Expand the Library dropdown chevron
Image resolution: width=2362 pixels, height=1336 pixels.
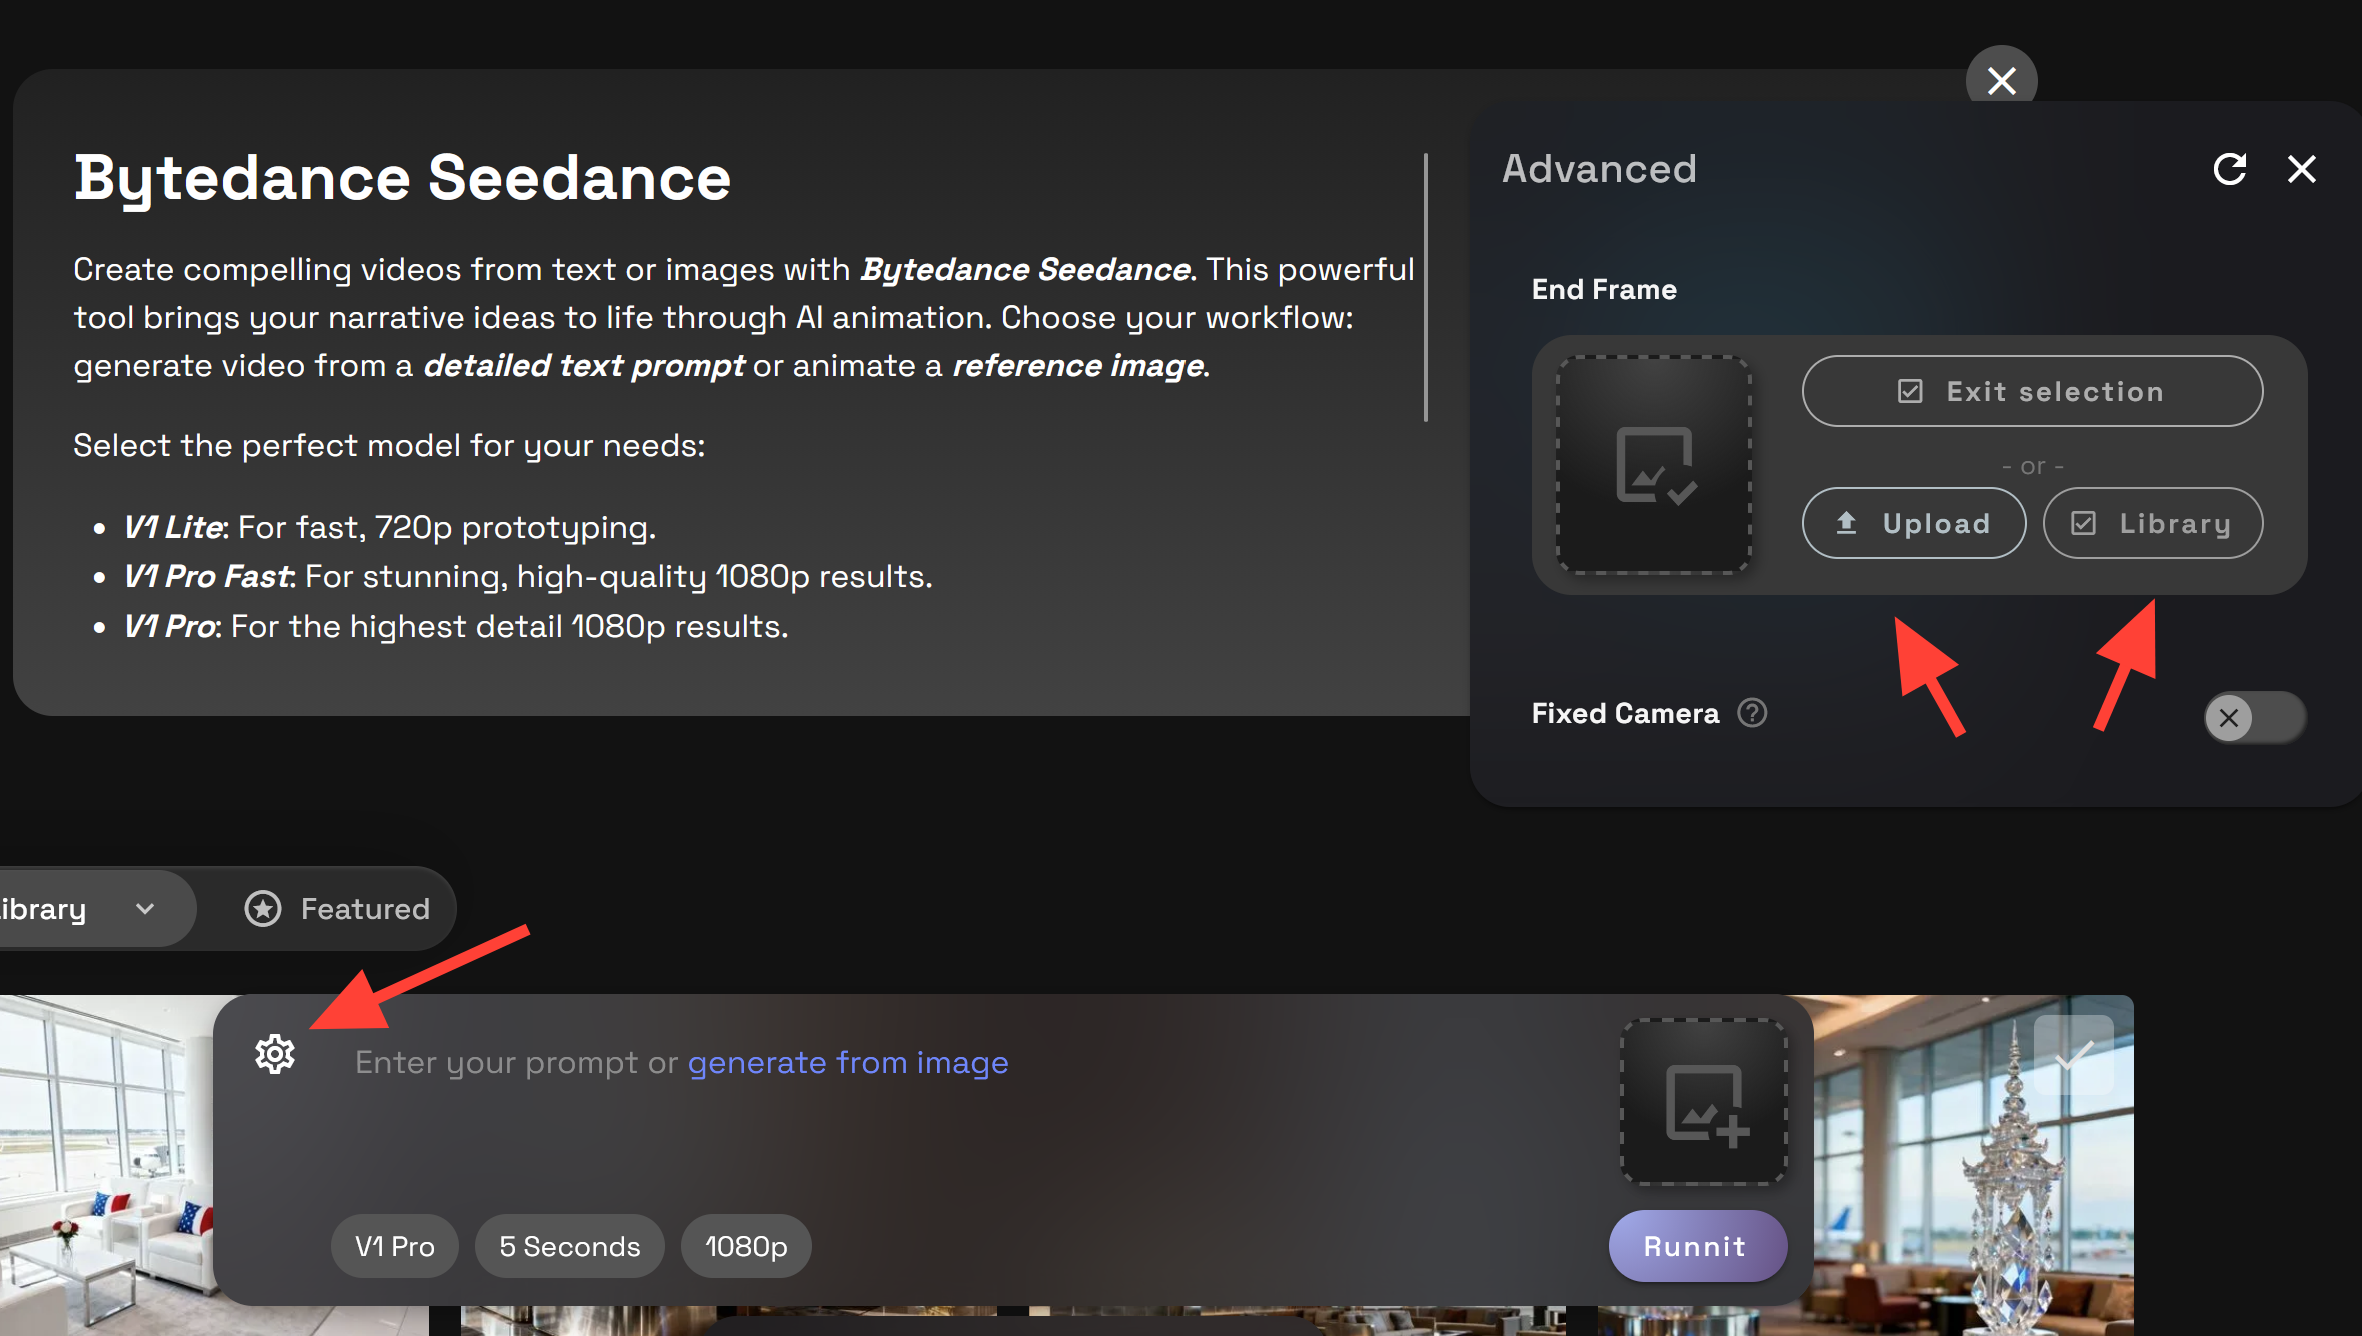point(145,908)
